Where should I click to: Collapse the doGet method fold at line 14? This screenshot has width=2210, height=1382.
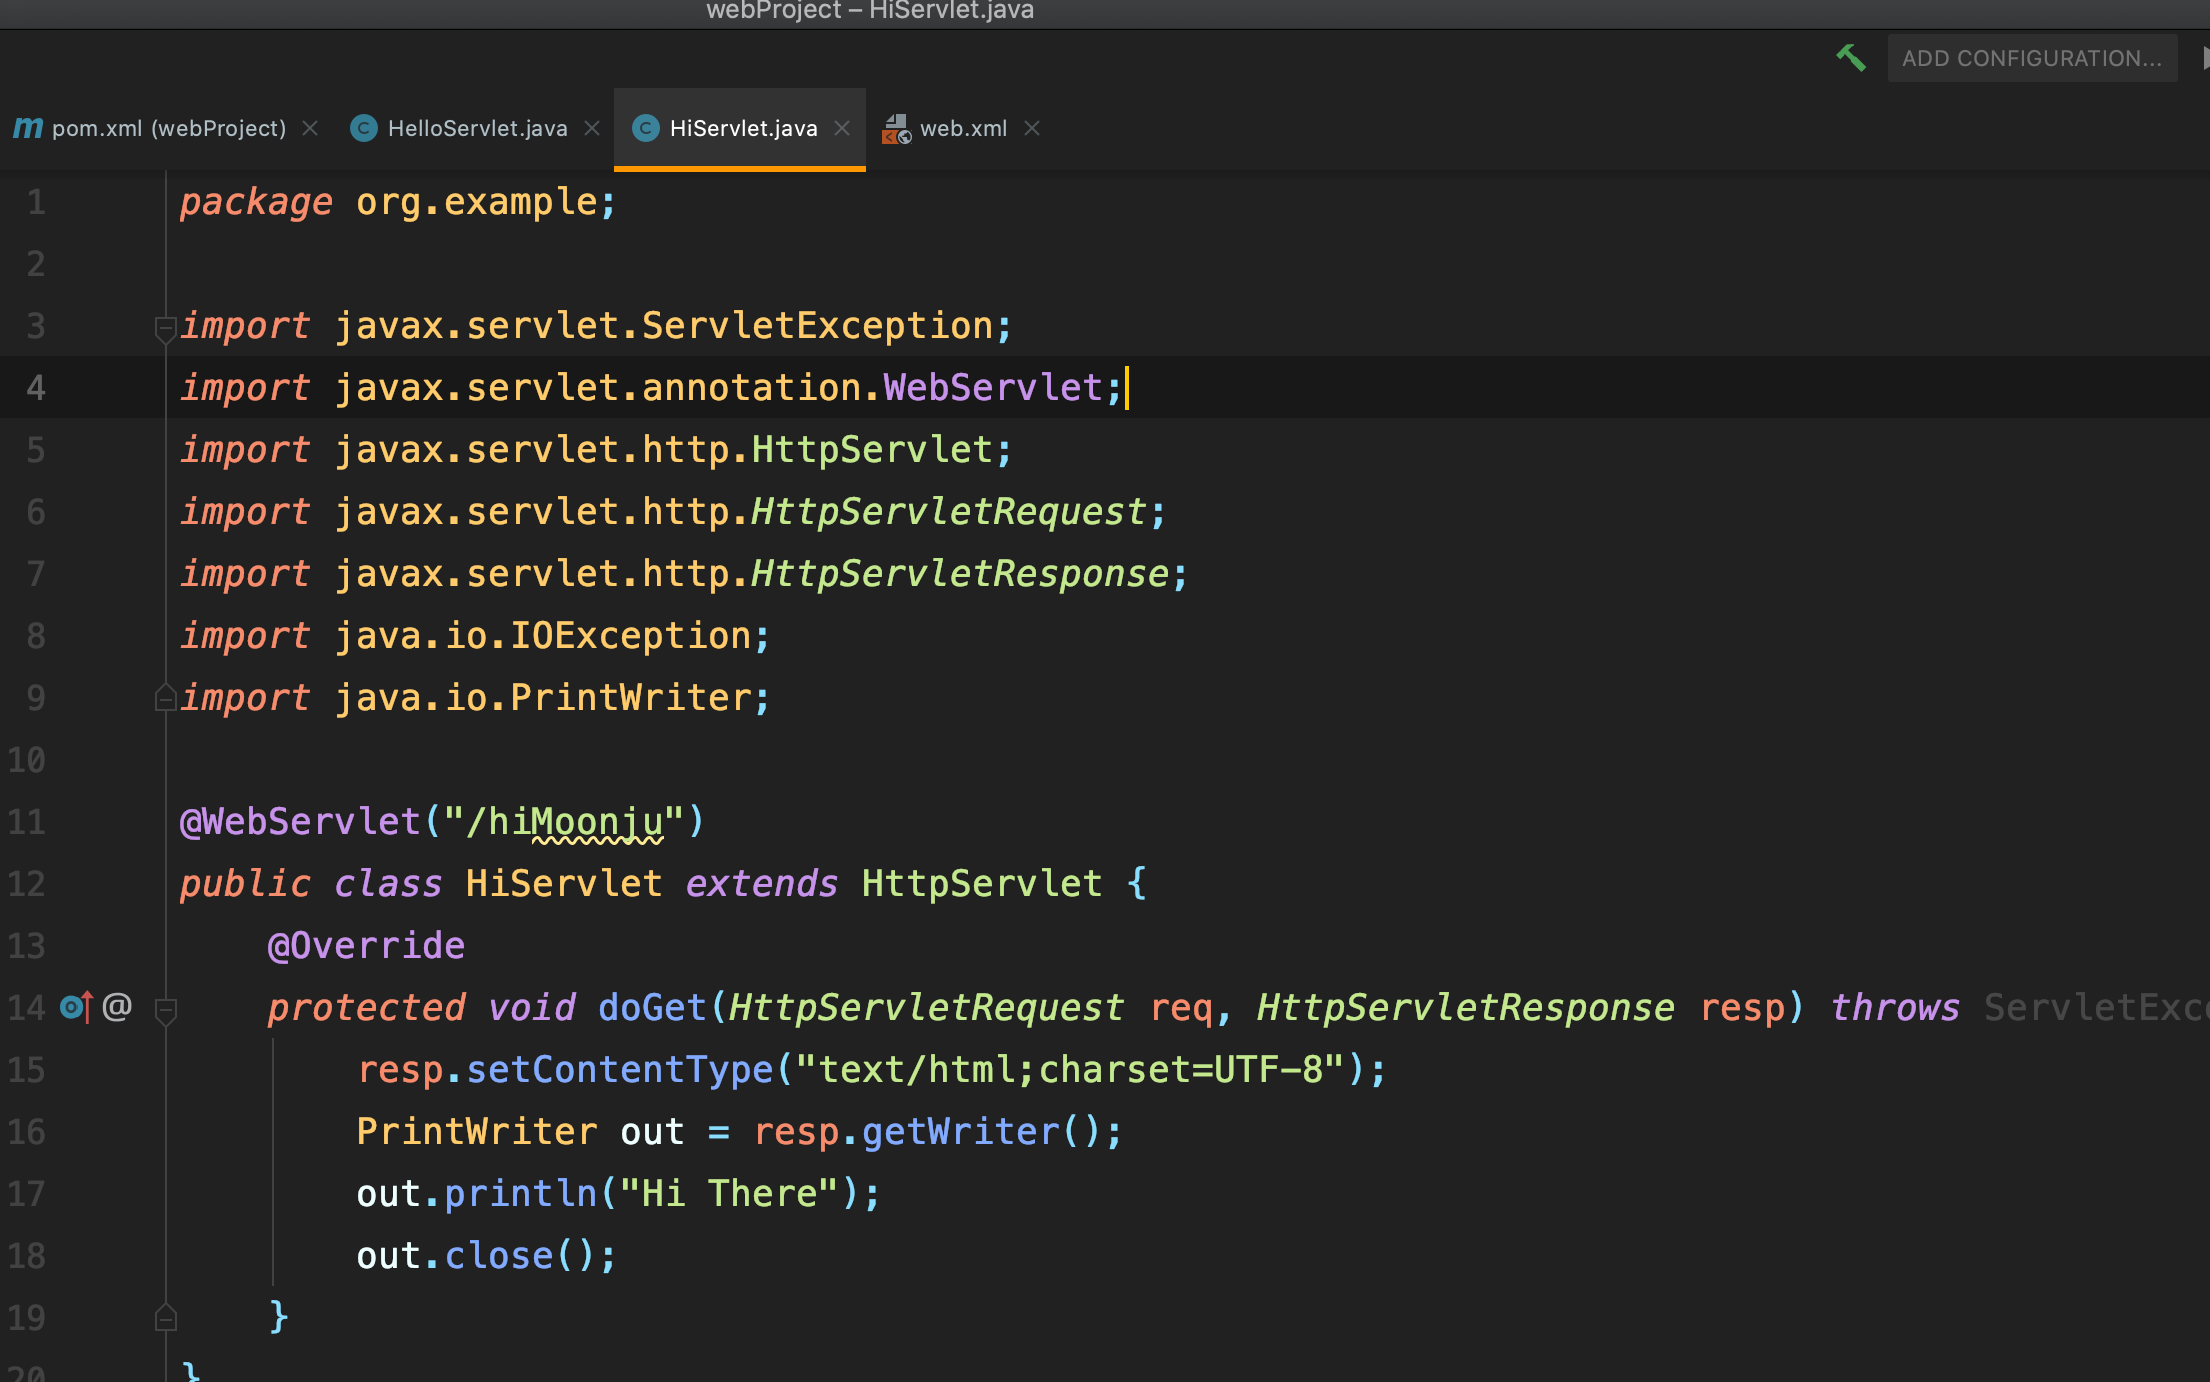tap(166, 1010)
